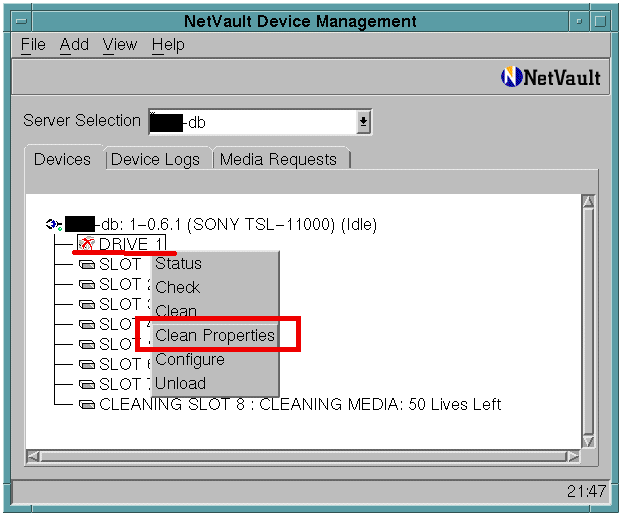Click the SLOT 2 tape icon
The height and width of the screenshot is (515, 621).
coord(87,284)
